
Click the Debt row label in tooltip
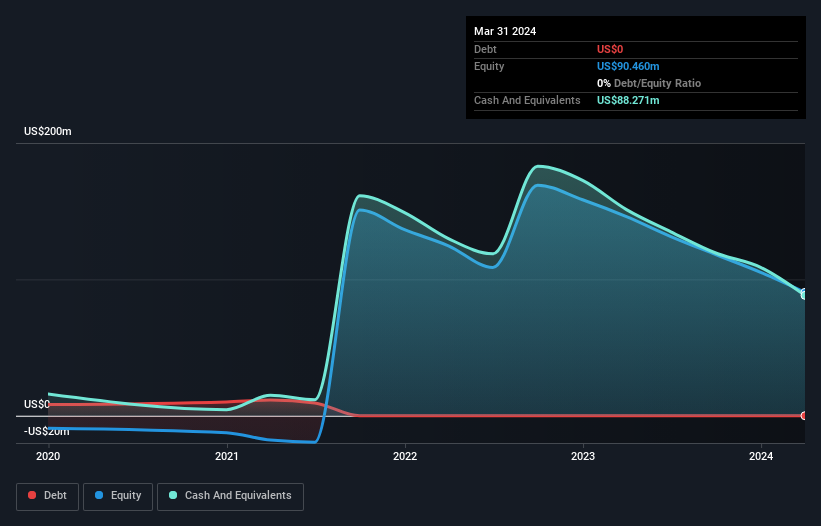coord(485,49)
